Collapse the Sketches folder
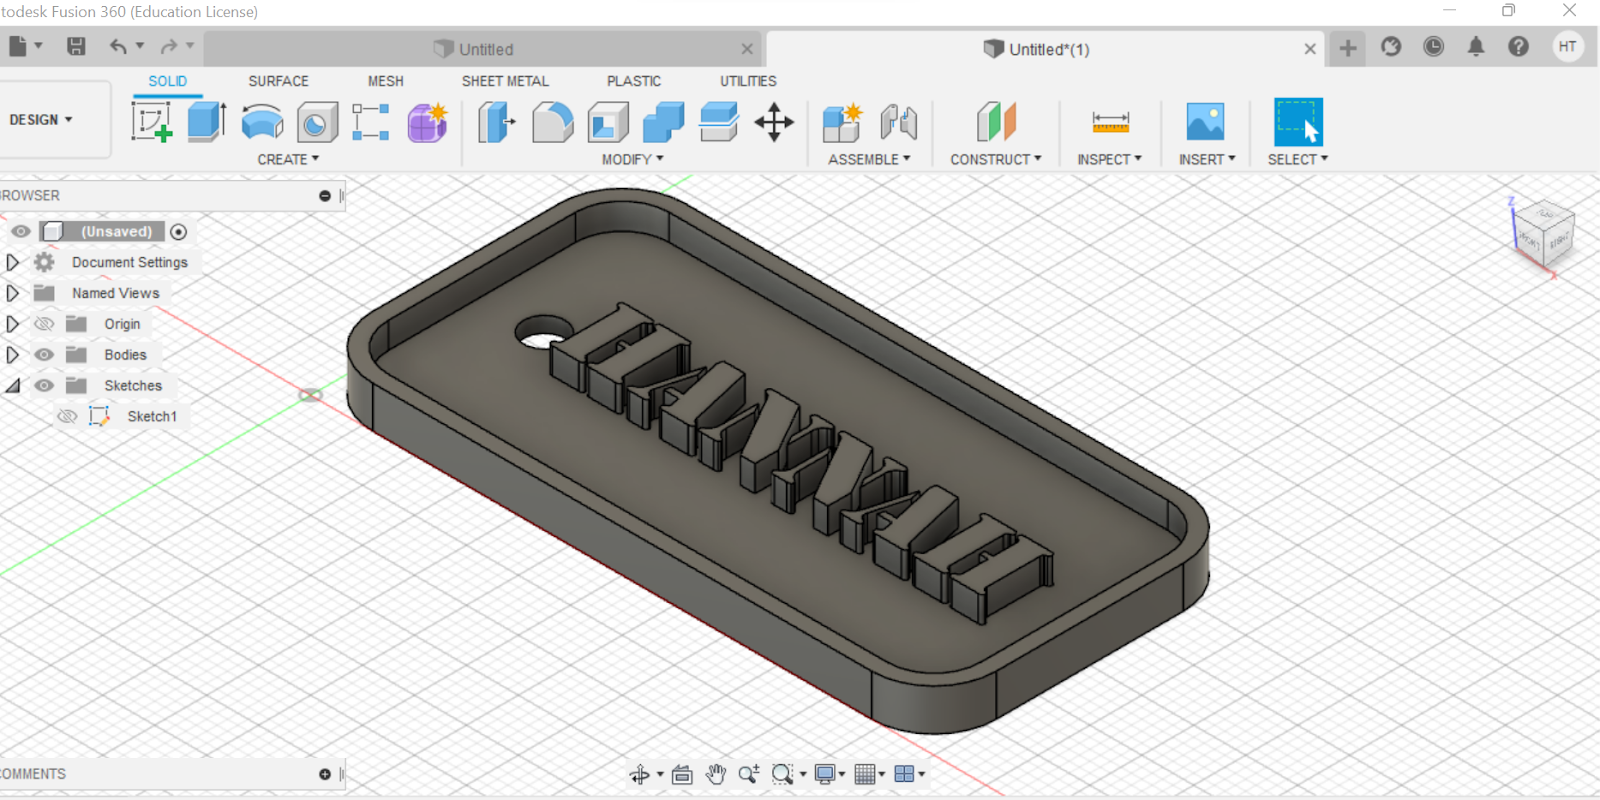Viewport: 1600px width, 800px height. coord(13,386)
